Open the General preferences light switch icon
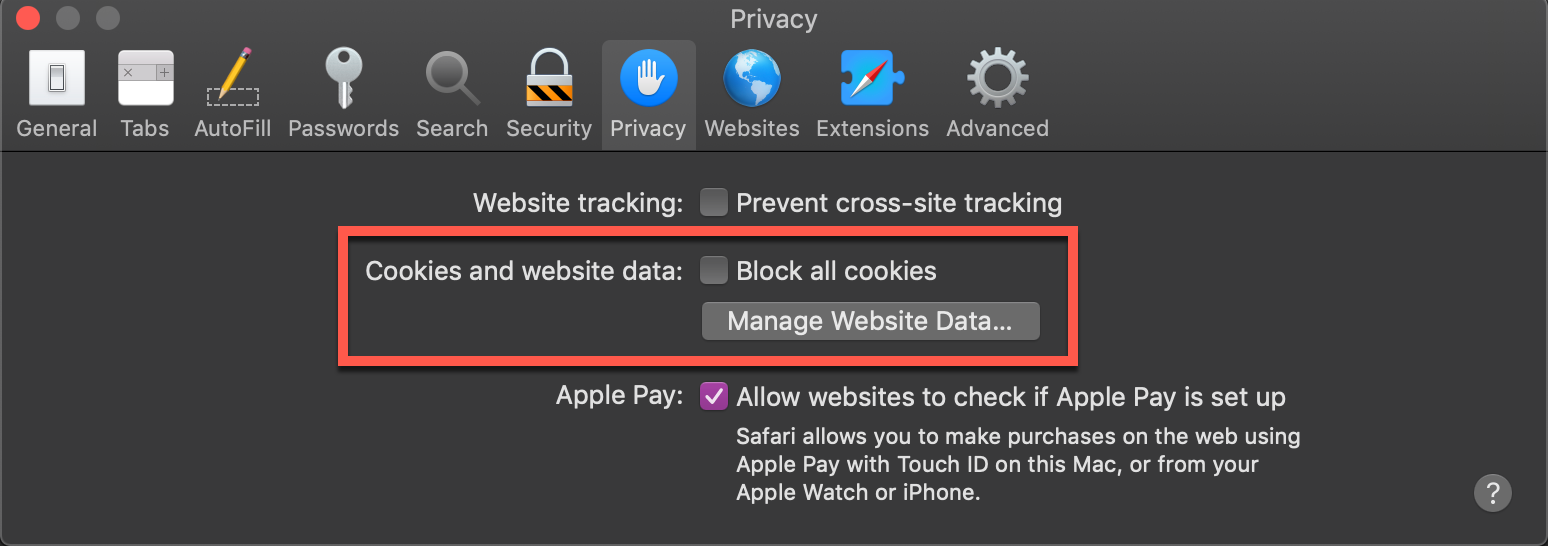 coord(57,78)
